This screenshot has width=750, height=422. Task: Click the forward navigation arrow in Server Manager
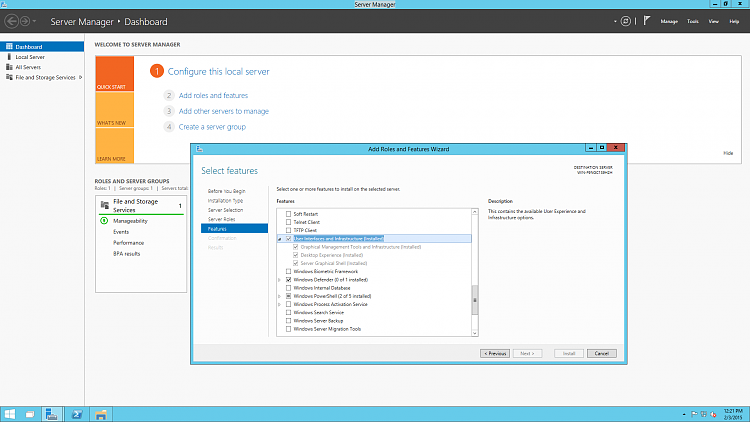point(25,21)
